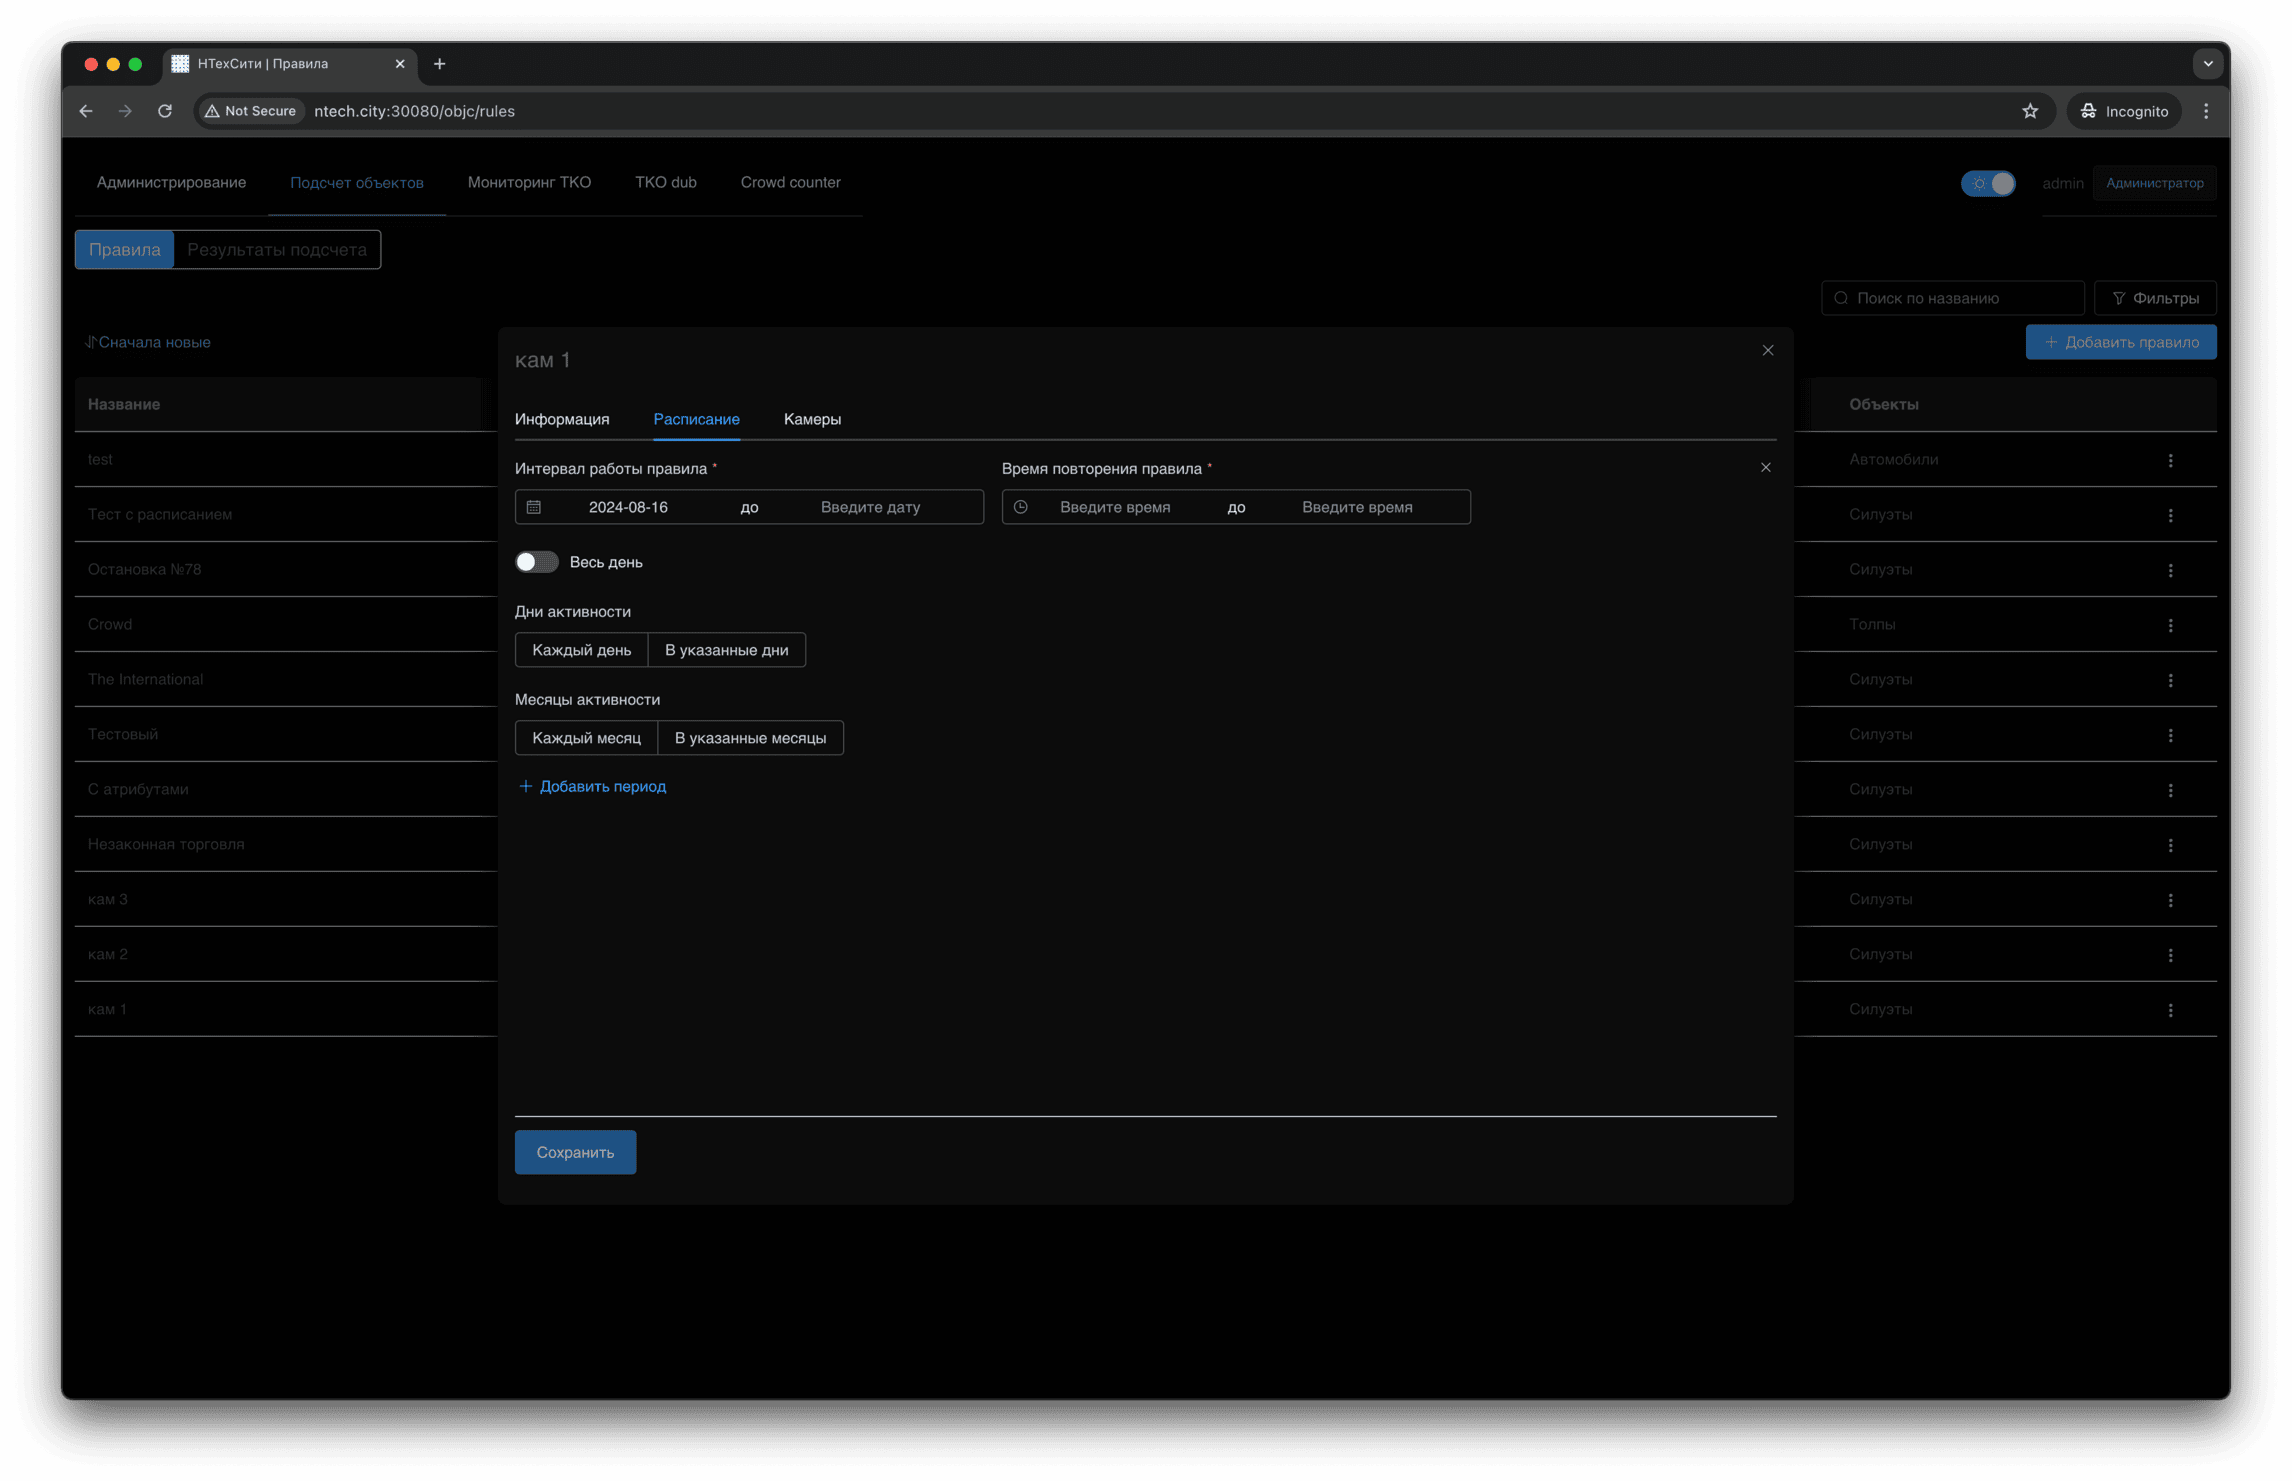Remove the schedule period with the X icon

tap(1765, 467)
